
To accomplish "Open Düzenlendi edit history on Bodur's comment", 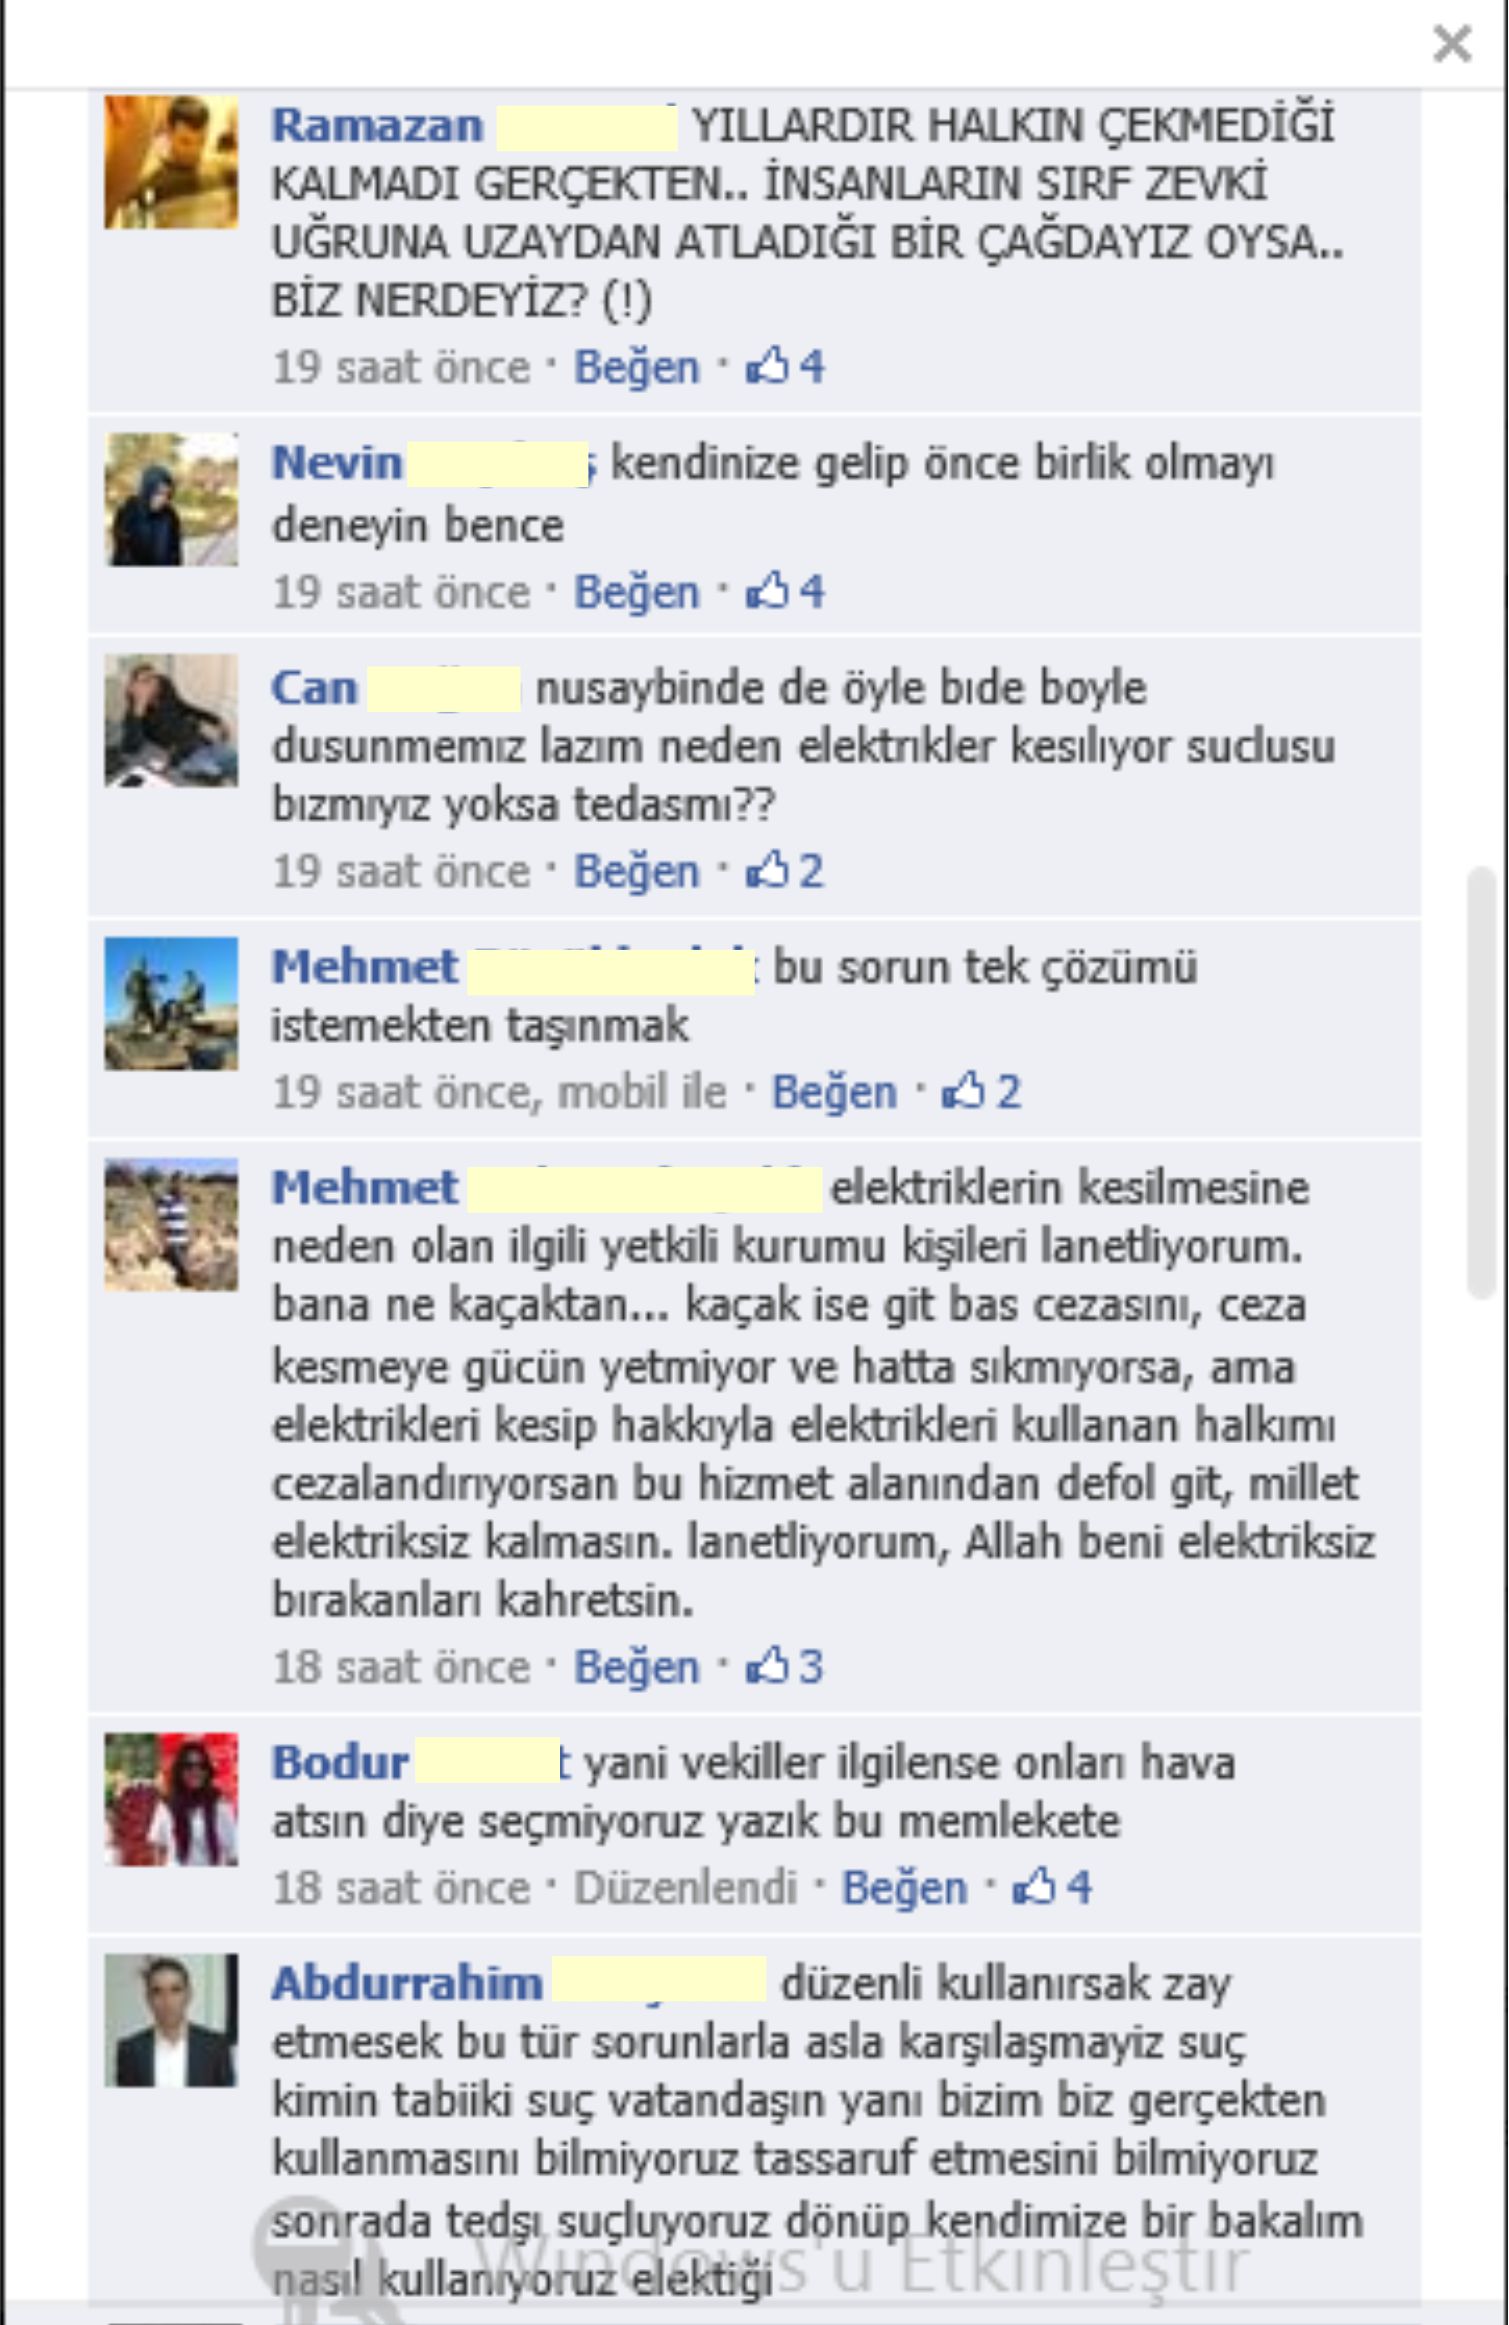I will pos(685,1887).
